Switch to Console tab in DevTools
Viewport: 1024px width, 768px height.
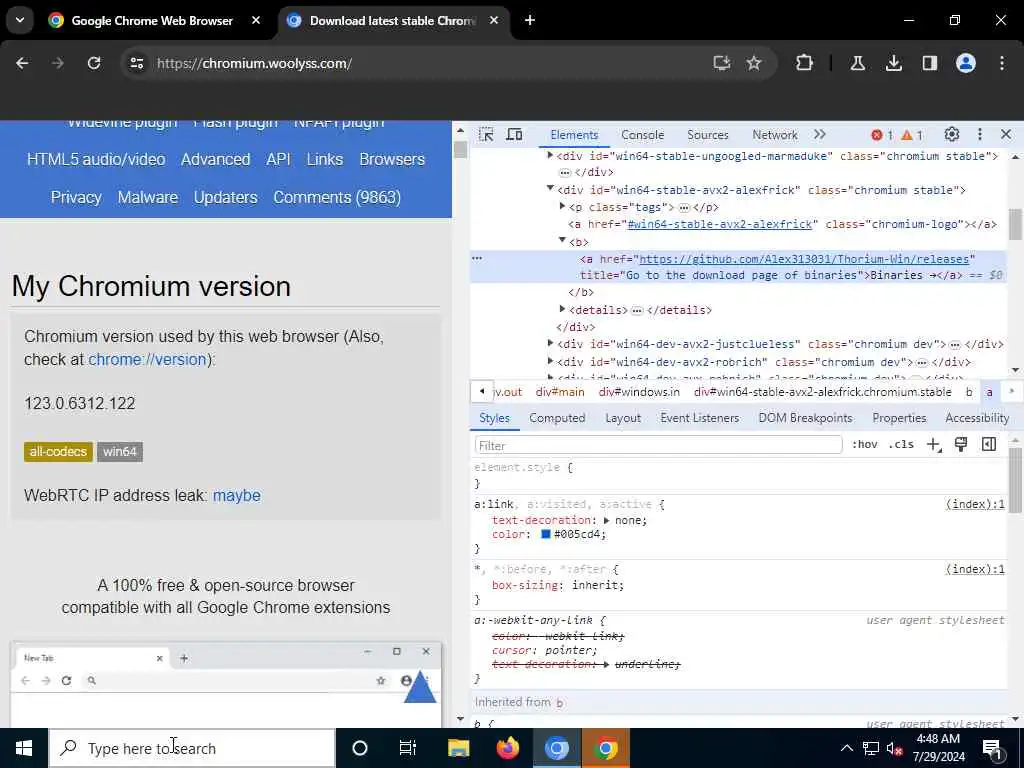[642, 135]
